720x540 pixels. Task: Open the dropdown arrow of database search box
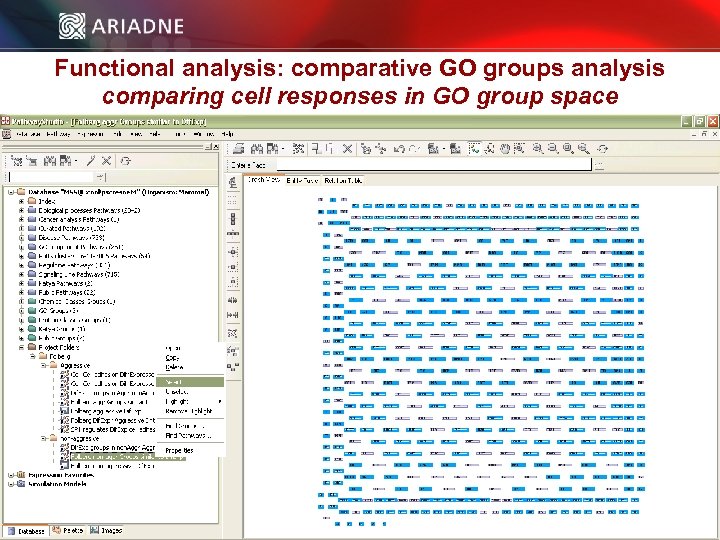coord(100,177)
